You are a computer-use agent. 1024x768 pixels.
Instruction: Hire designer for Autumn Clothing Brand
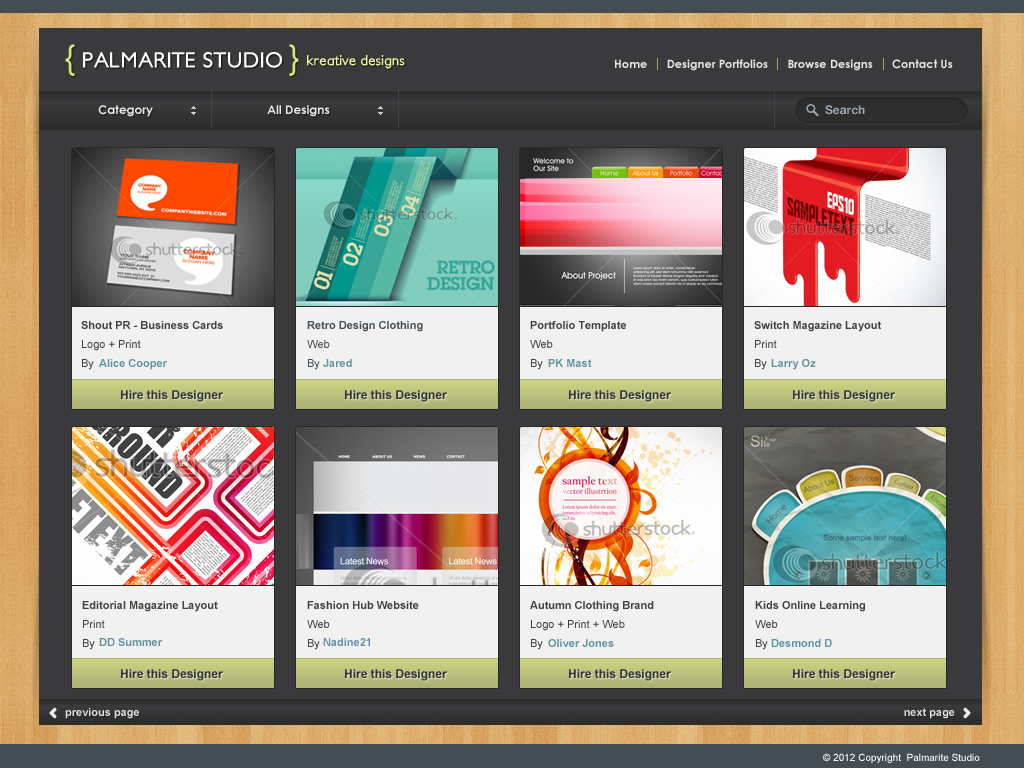620,673
